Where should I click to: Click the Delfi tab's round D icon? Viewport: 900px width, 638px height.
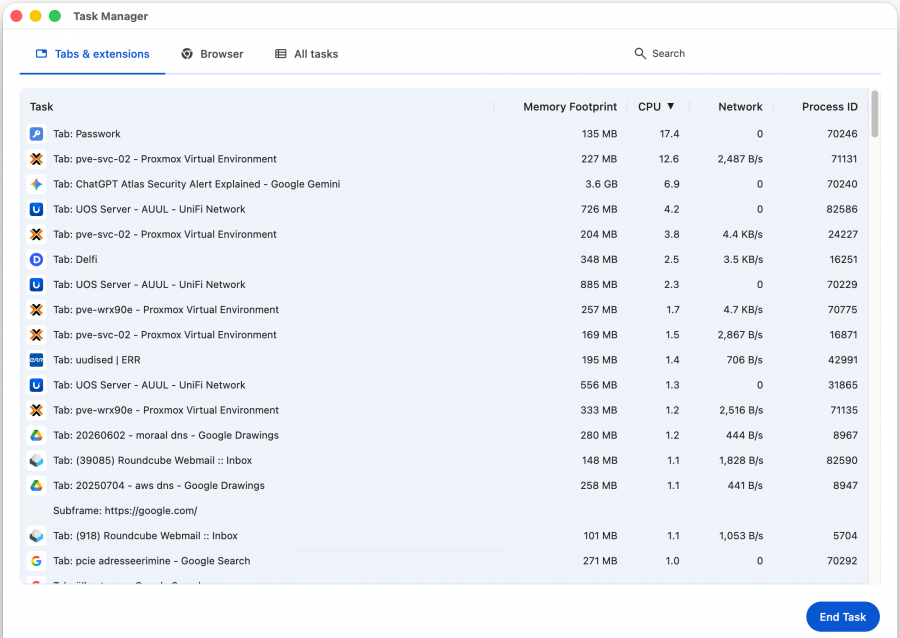[x=36, y=259]
